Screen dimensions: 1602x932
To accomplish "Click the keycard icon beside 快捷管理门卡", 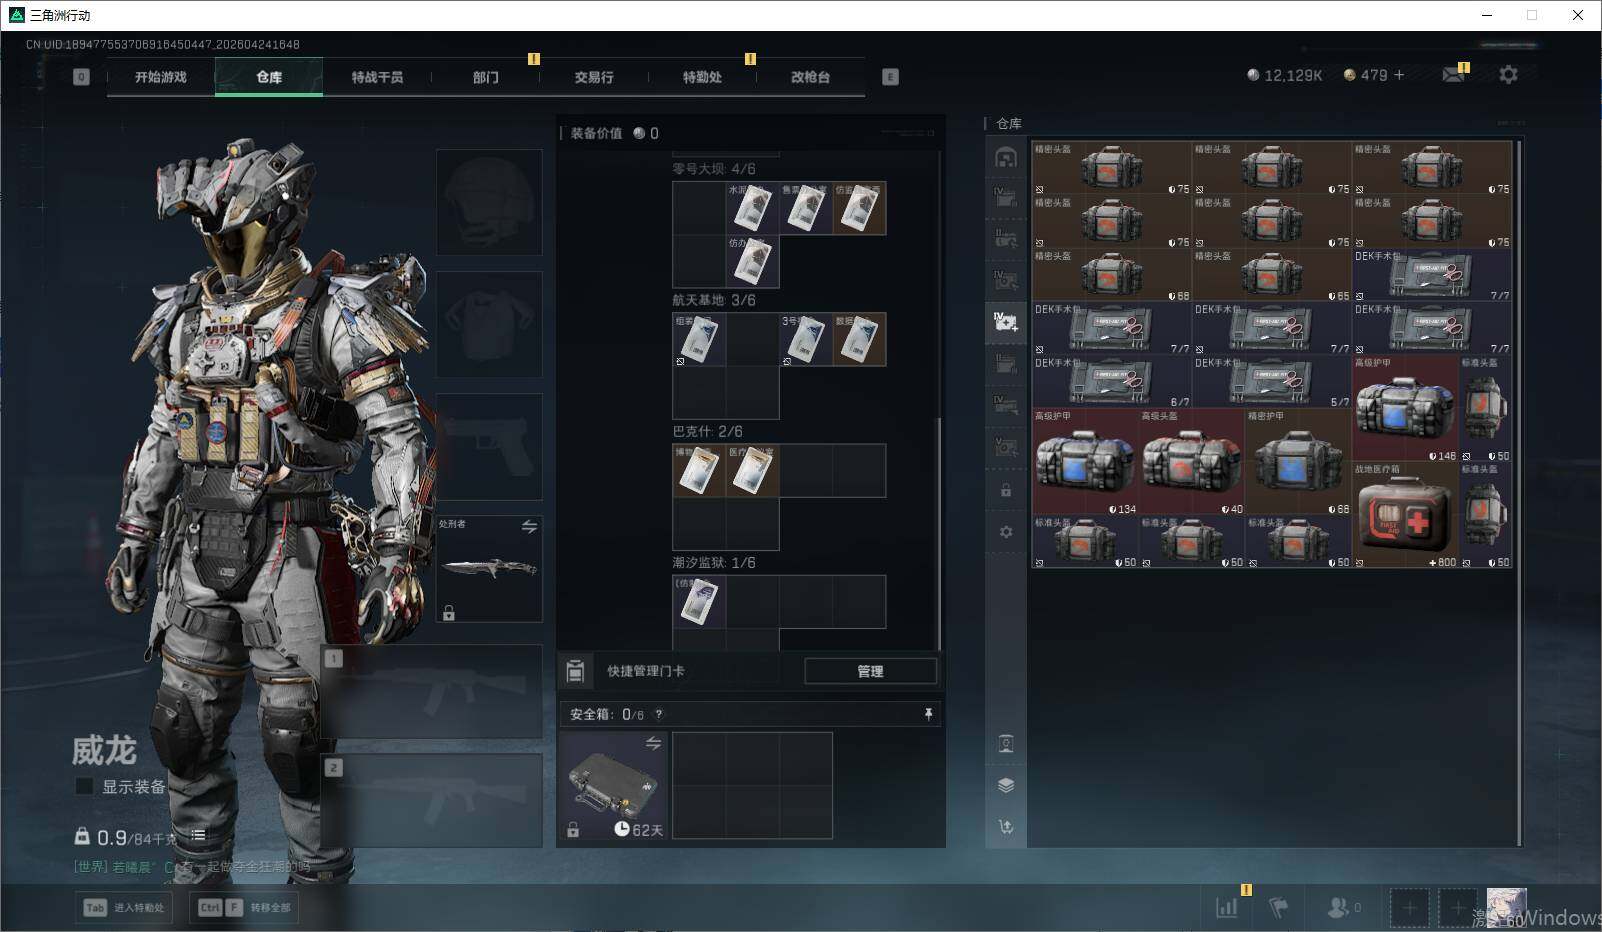I will [x=575, y=671].
